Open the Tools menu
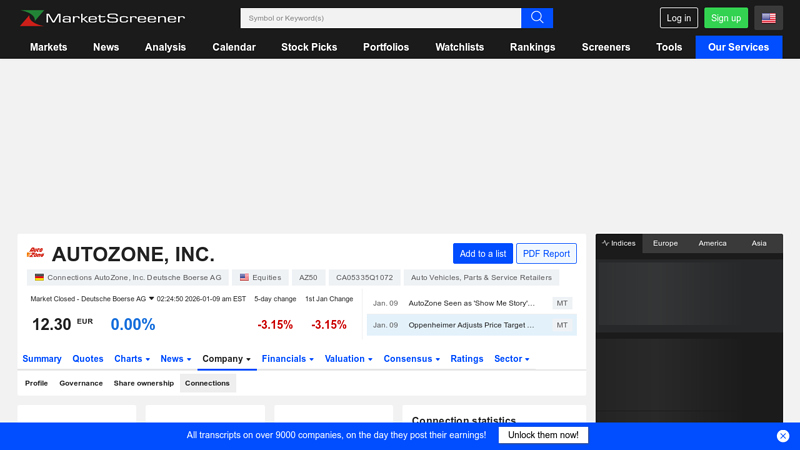 669,47
